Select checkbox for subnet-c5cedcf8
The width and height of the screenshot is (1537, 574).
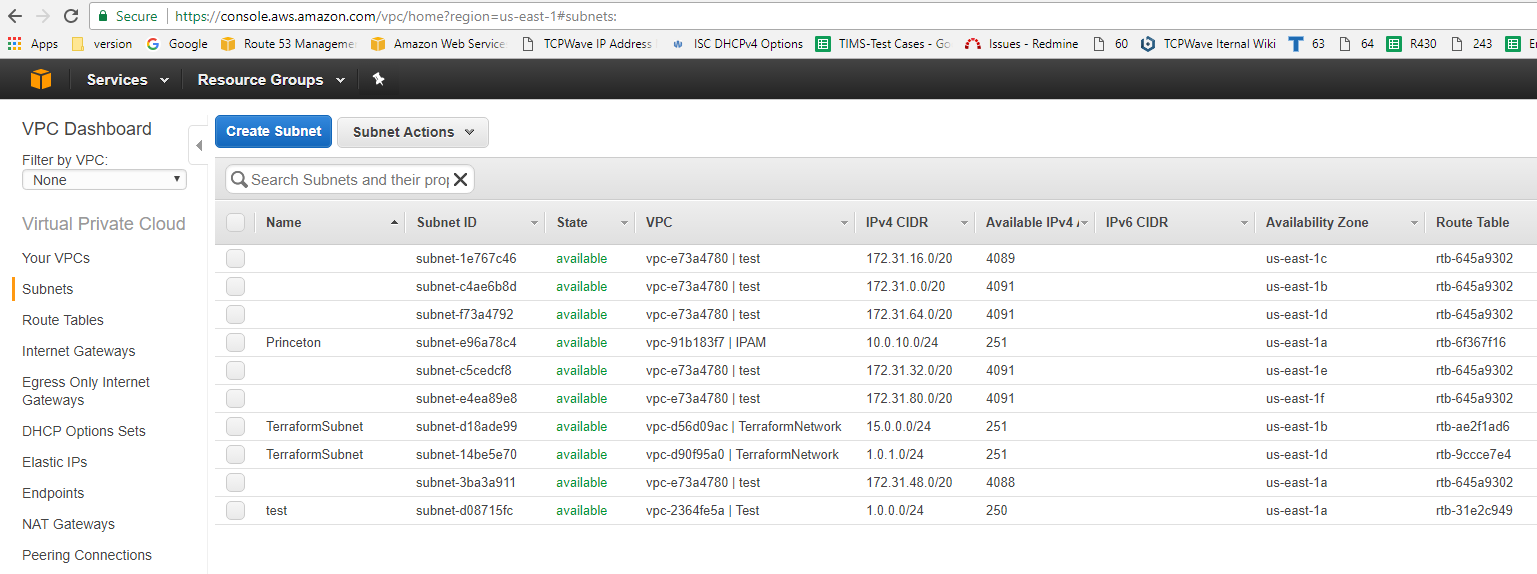(x=235, y=370)
